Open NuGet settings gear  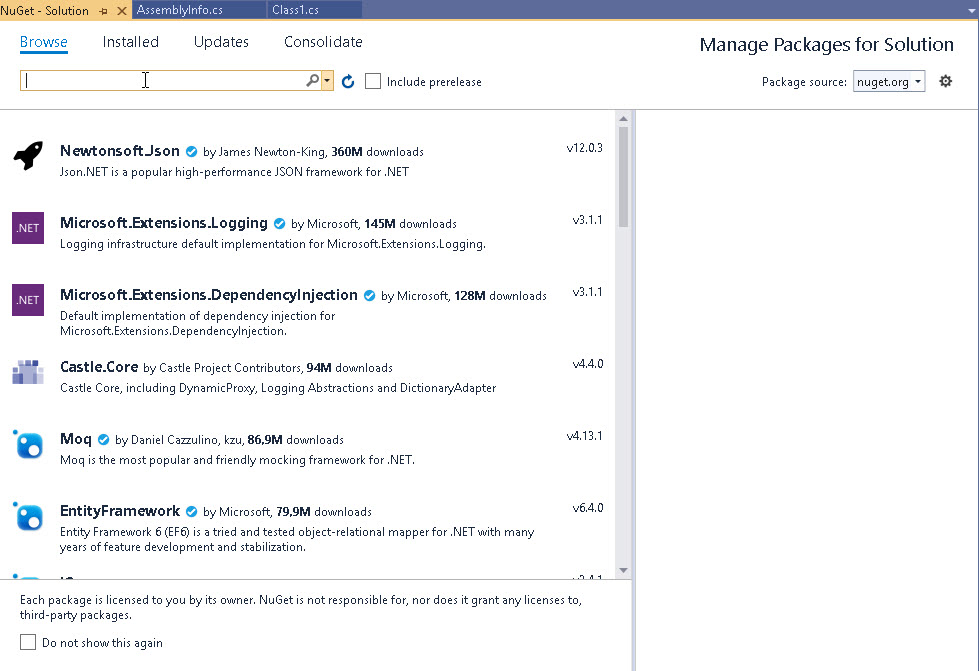pos(945,81)
